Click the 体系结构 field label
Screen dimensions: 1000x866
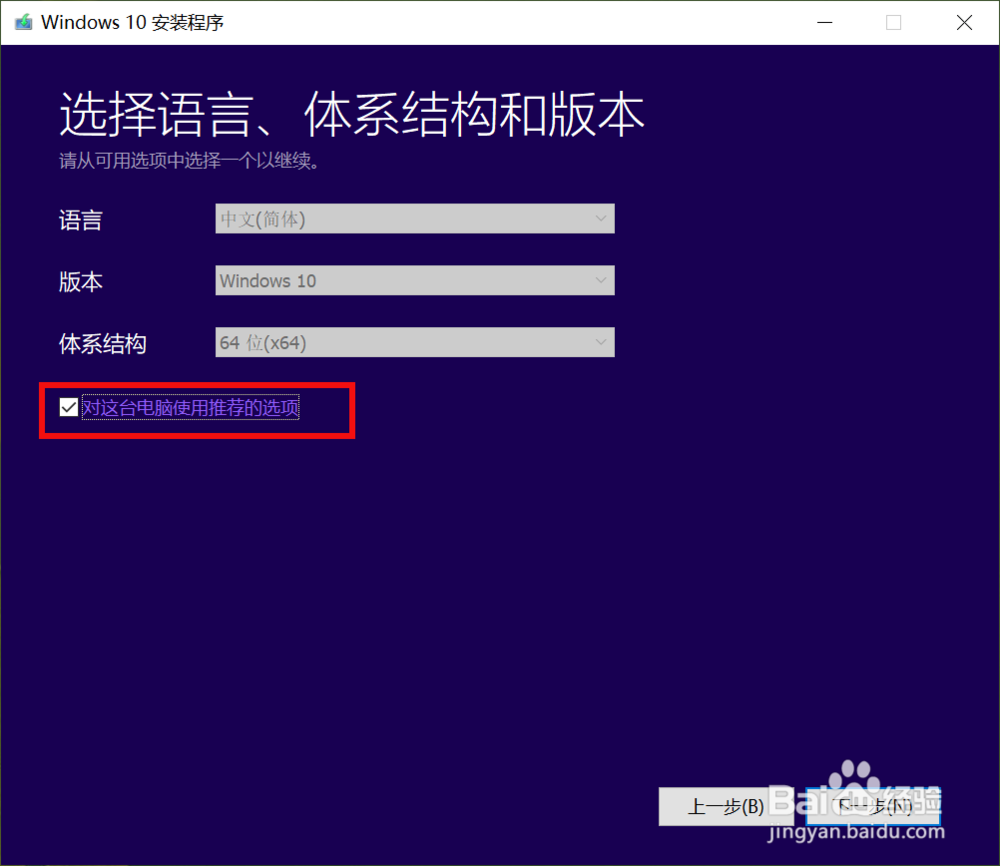[103, 344]
